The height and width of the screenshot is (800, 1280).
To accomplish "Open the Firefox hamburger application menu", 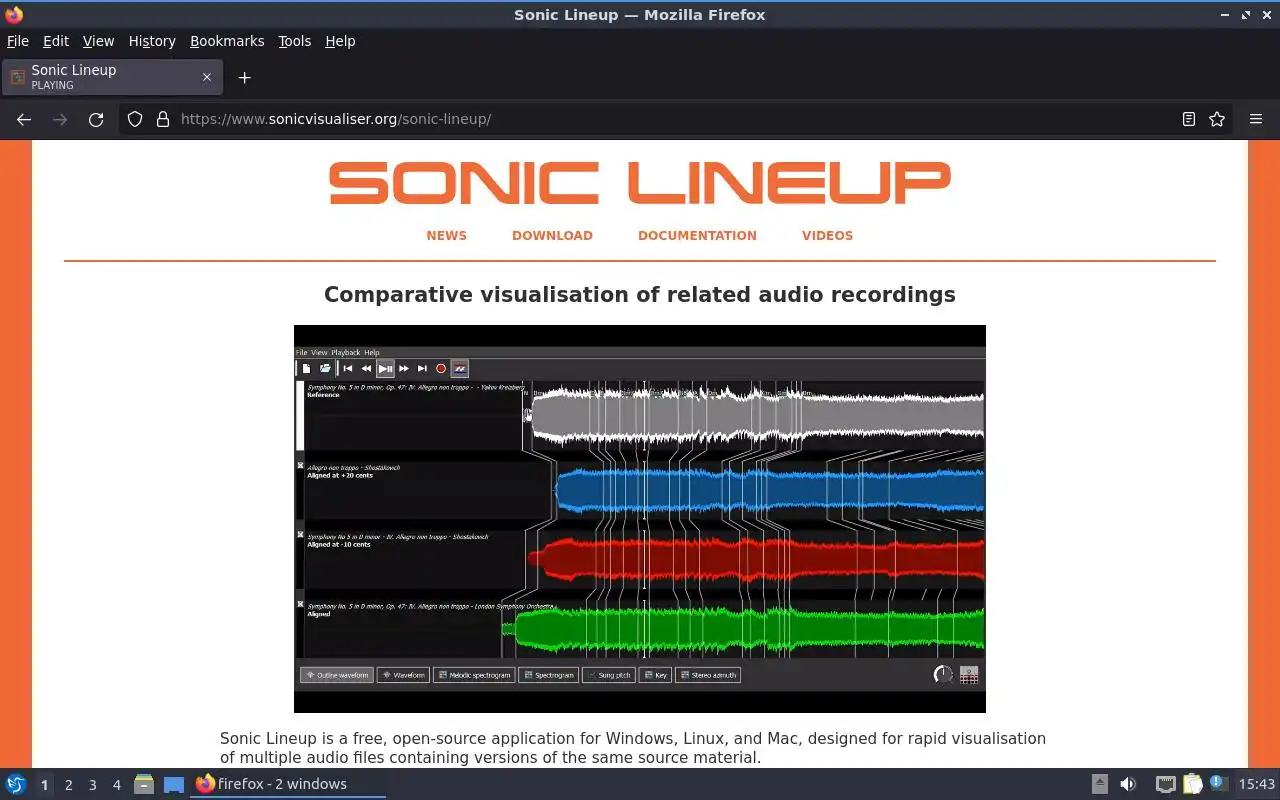I will [x=1256, y=119].
